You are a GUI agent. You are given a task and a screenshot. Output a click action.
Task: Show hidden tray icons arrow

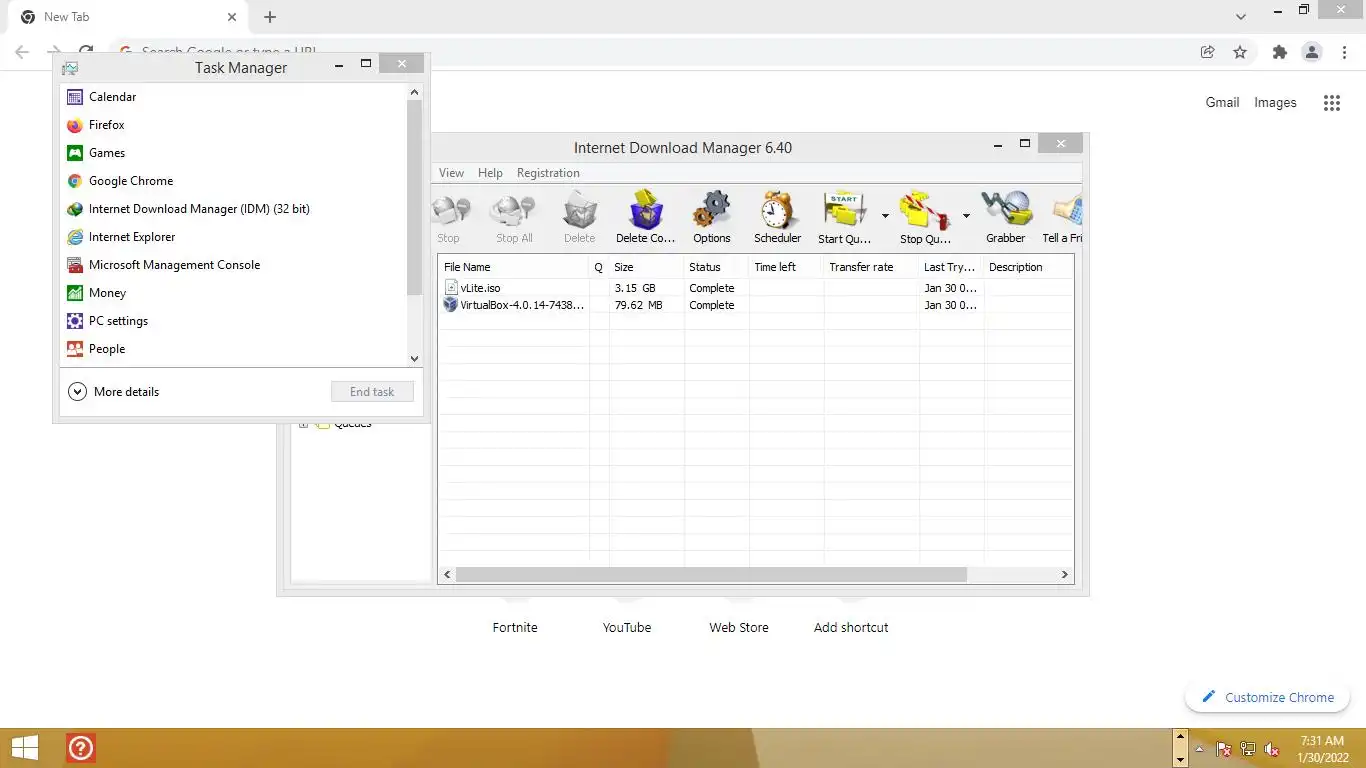[x=1199, y=749]
